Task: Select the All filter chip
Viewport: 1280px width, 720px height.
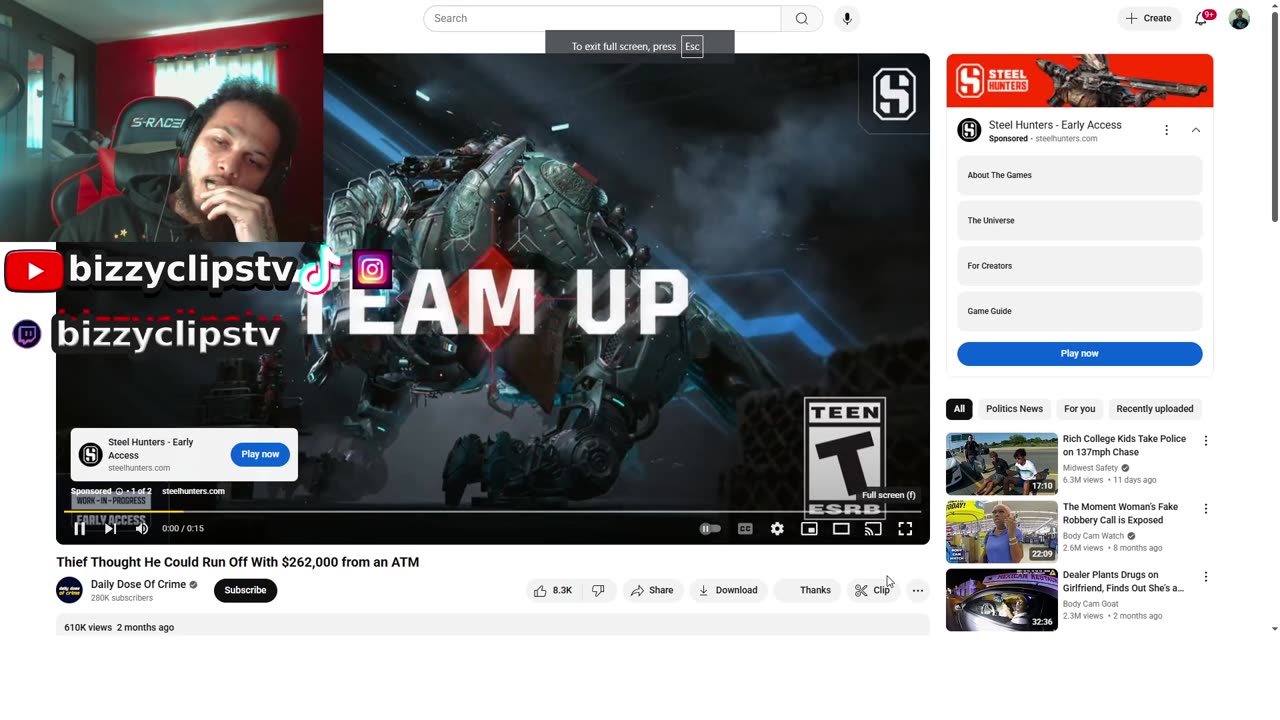Action: click(x=959, y=408)
